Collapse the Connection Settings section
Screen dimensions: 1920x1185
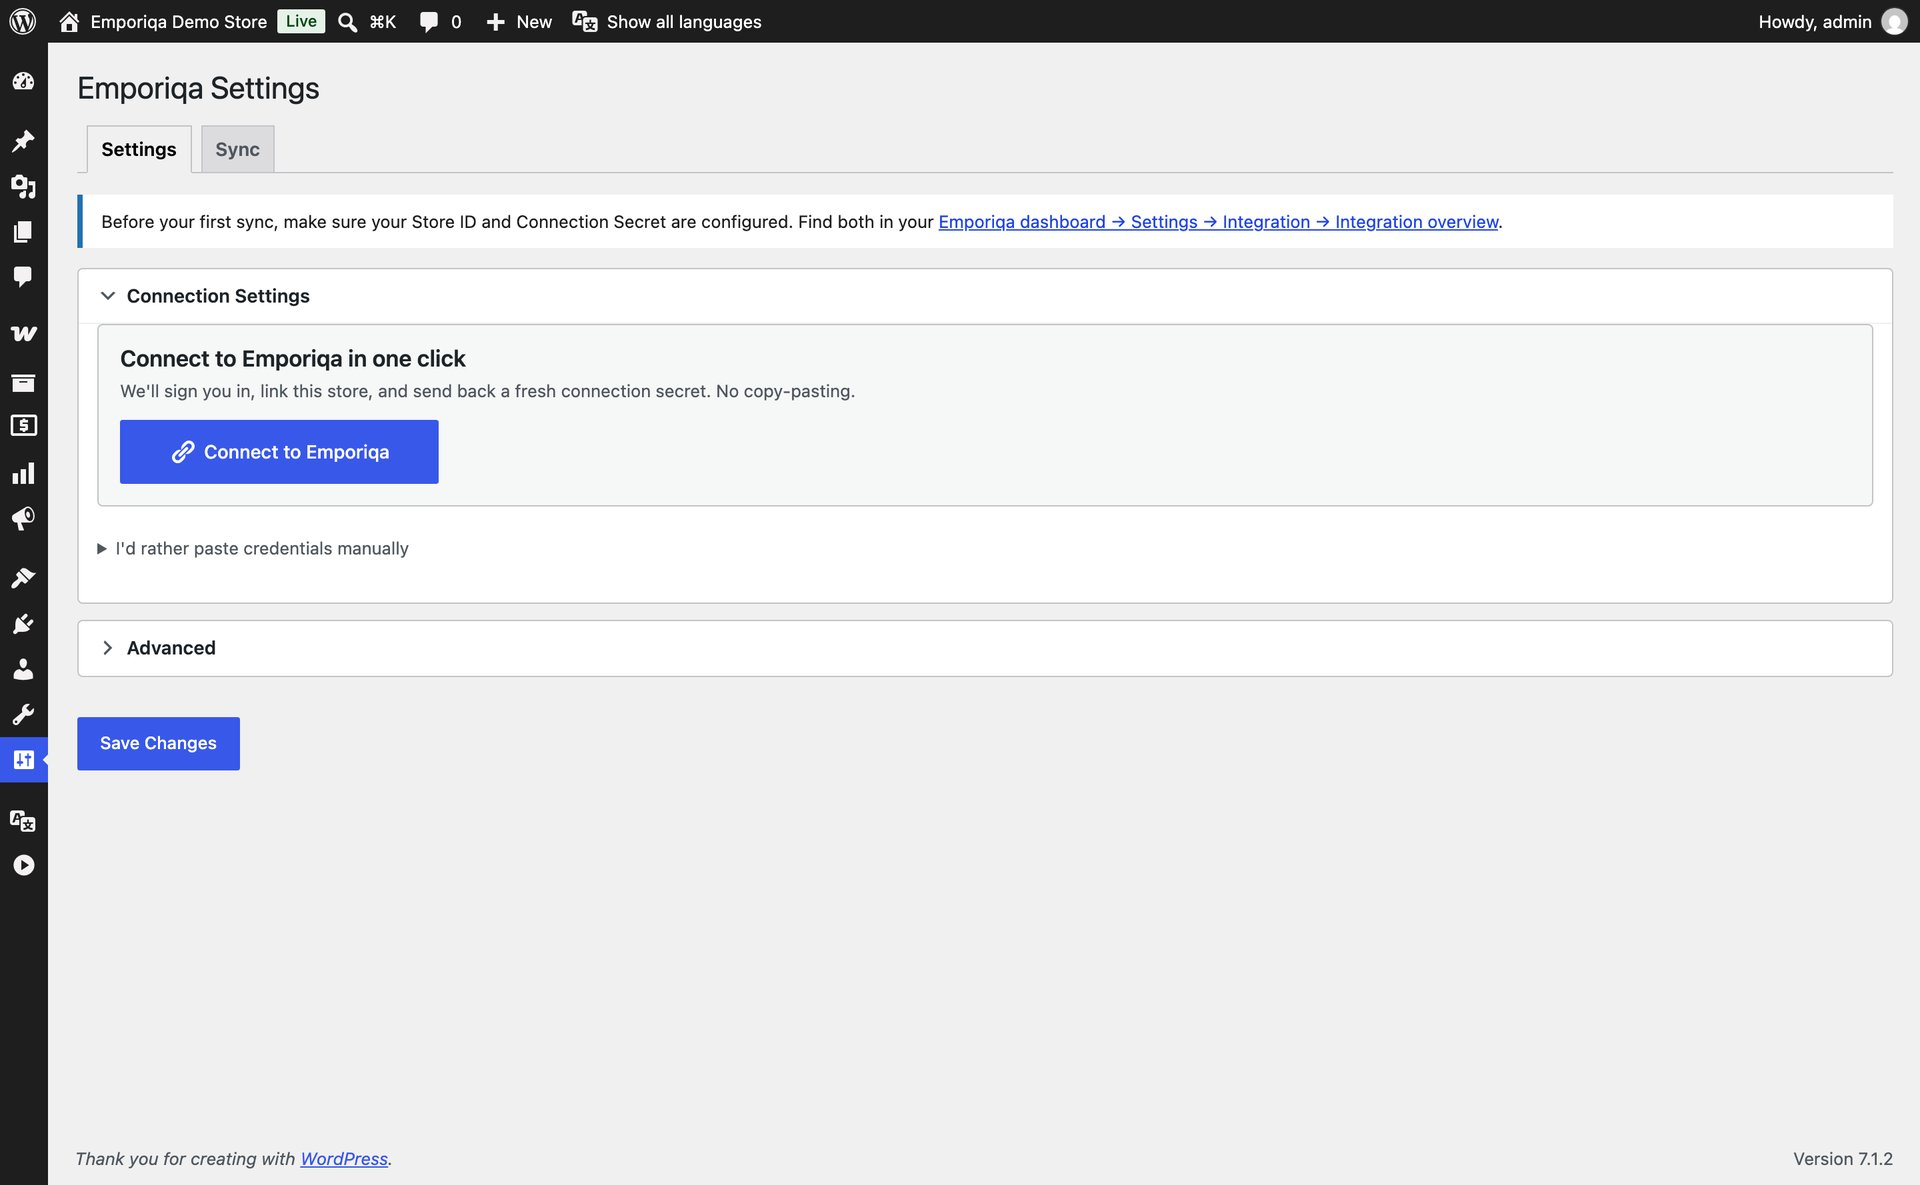[985, 296]
